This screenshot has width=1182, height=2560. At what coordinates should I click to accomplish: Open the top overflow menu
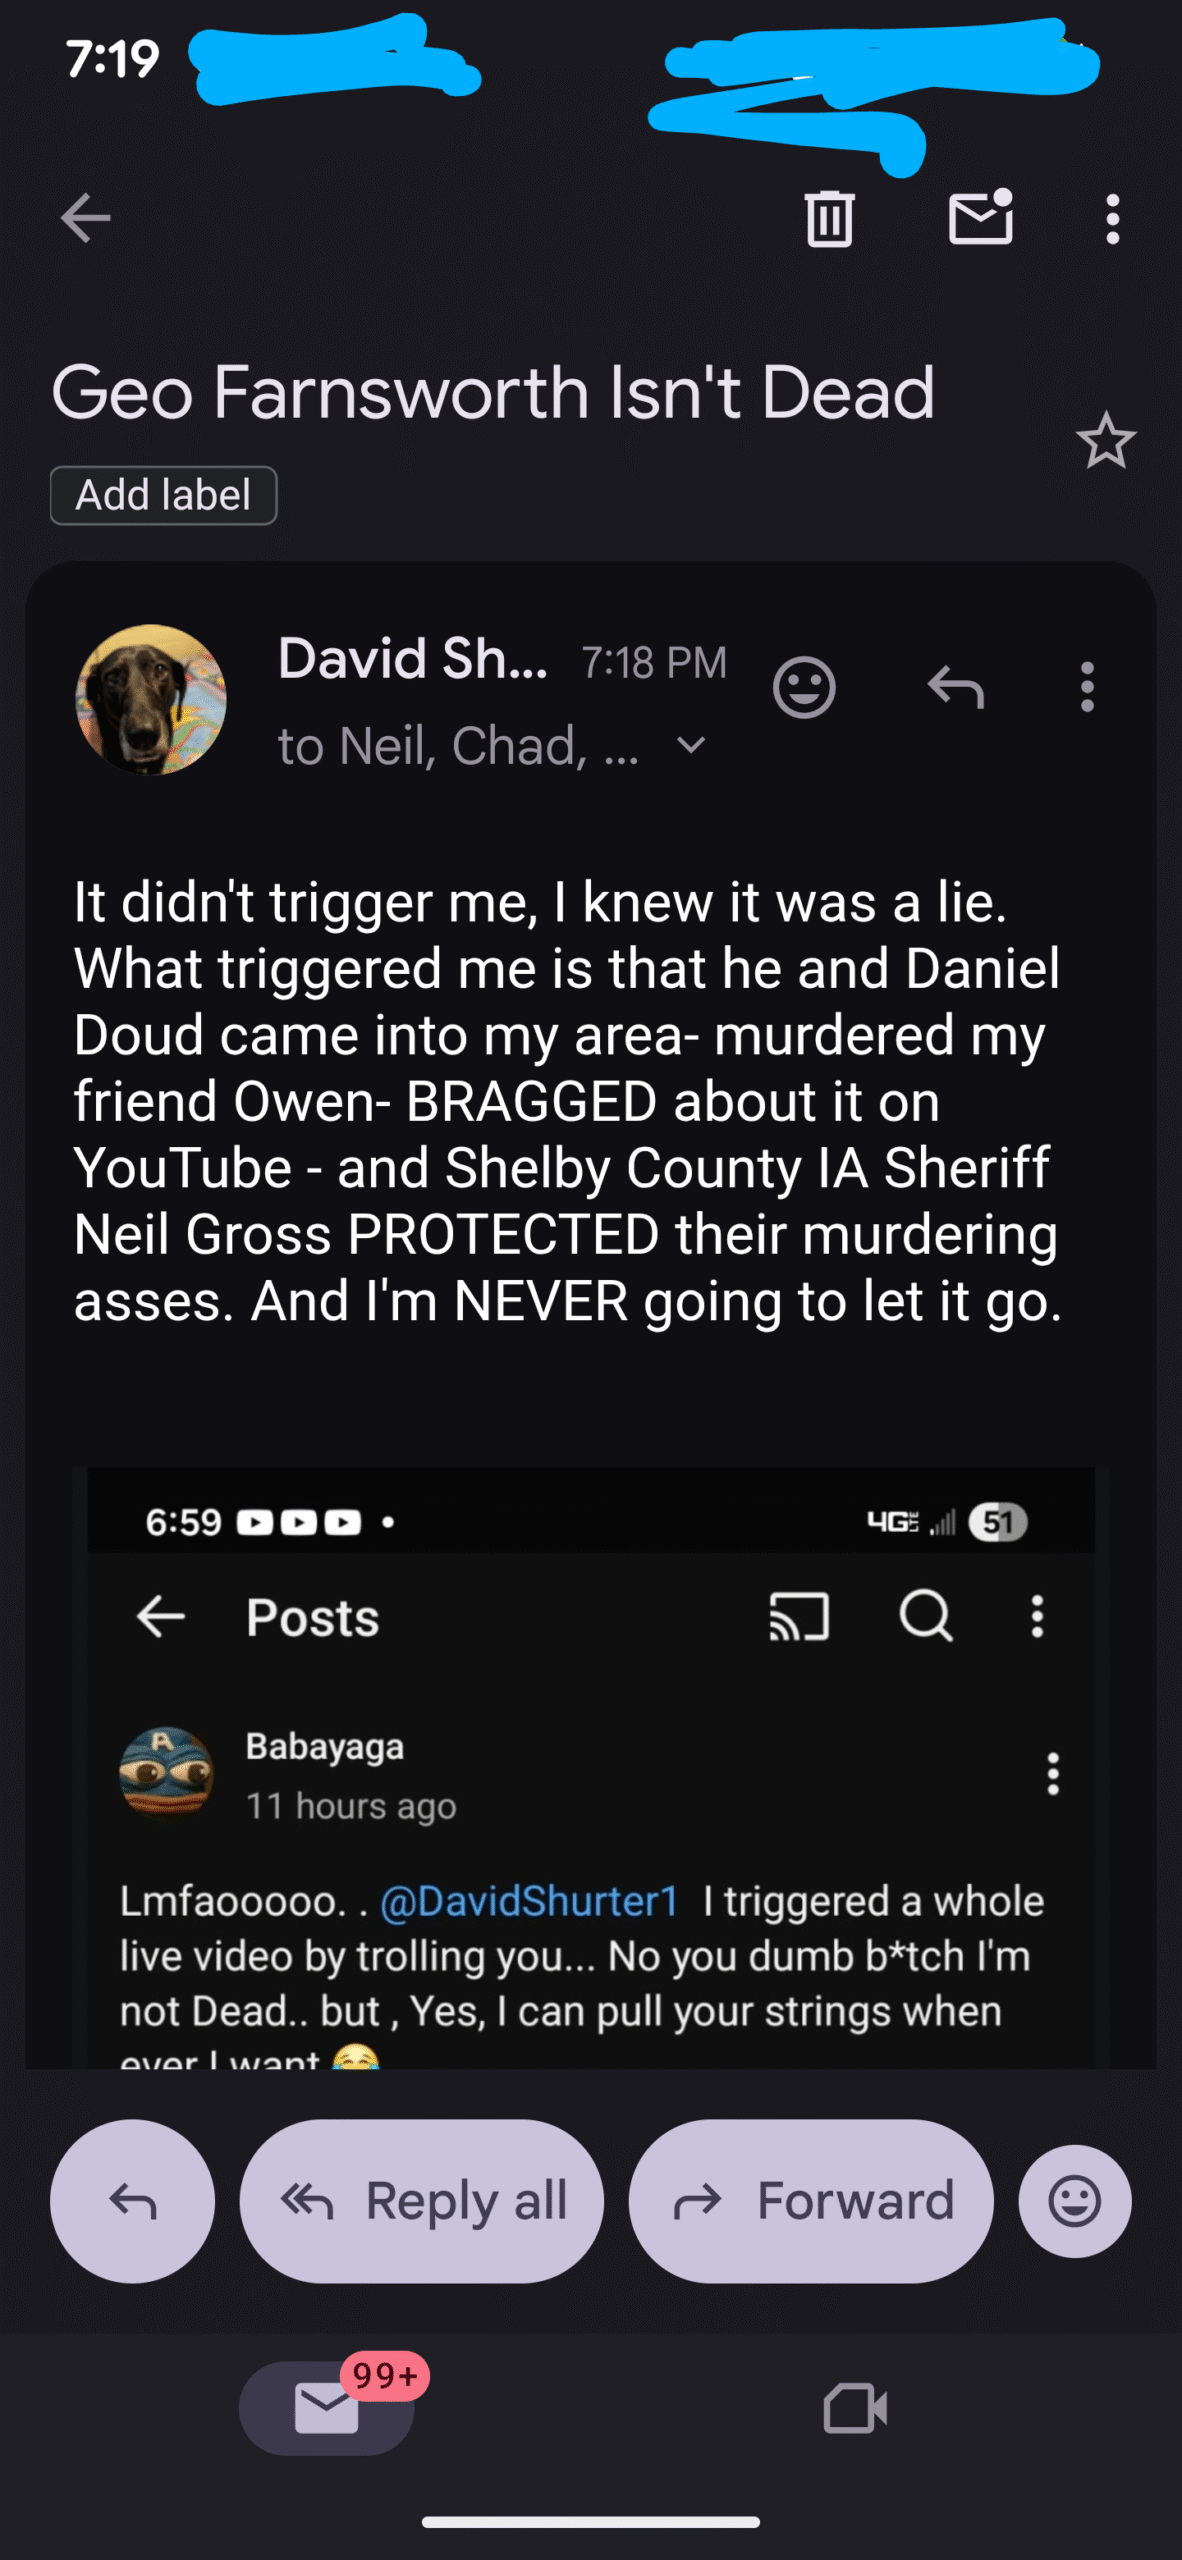[1112, 218]
